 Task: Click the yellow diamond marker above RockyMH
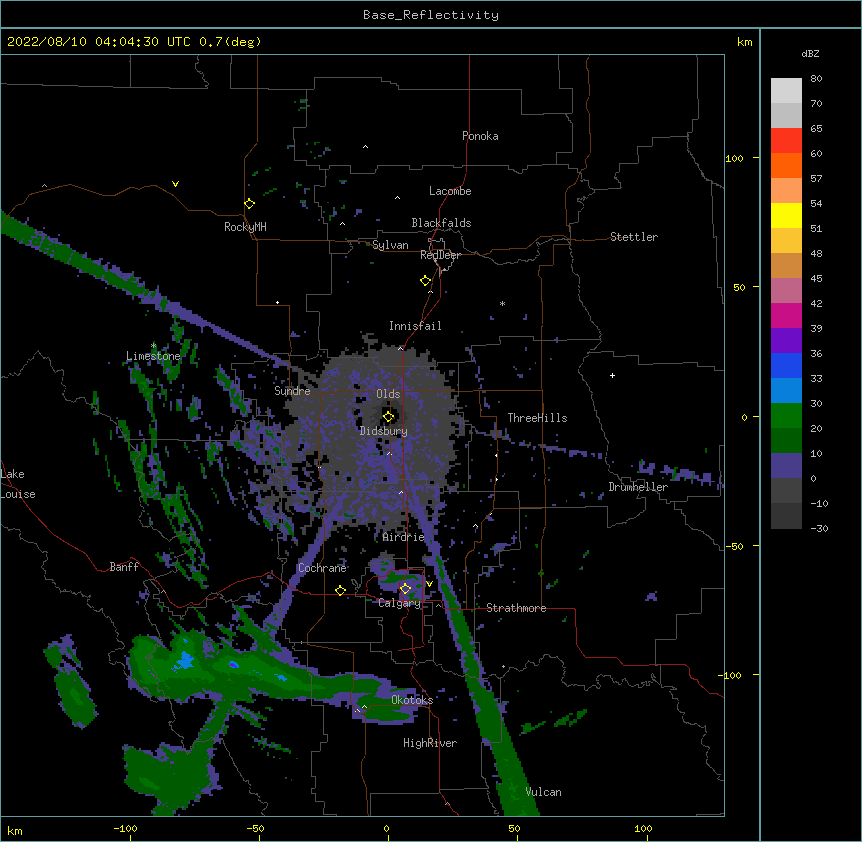point(250,204)
